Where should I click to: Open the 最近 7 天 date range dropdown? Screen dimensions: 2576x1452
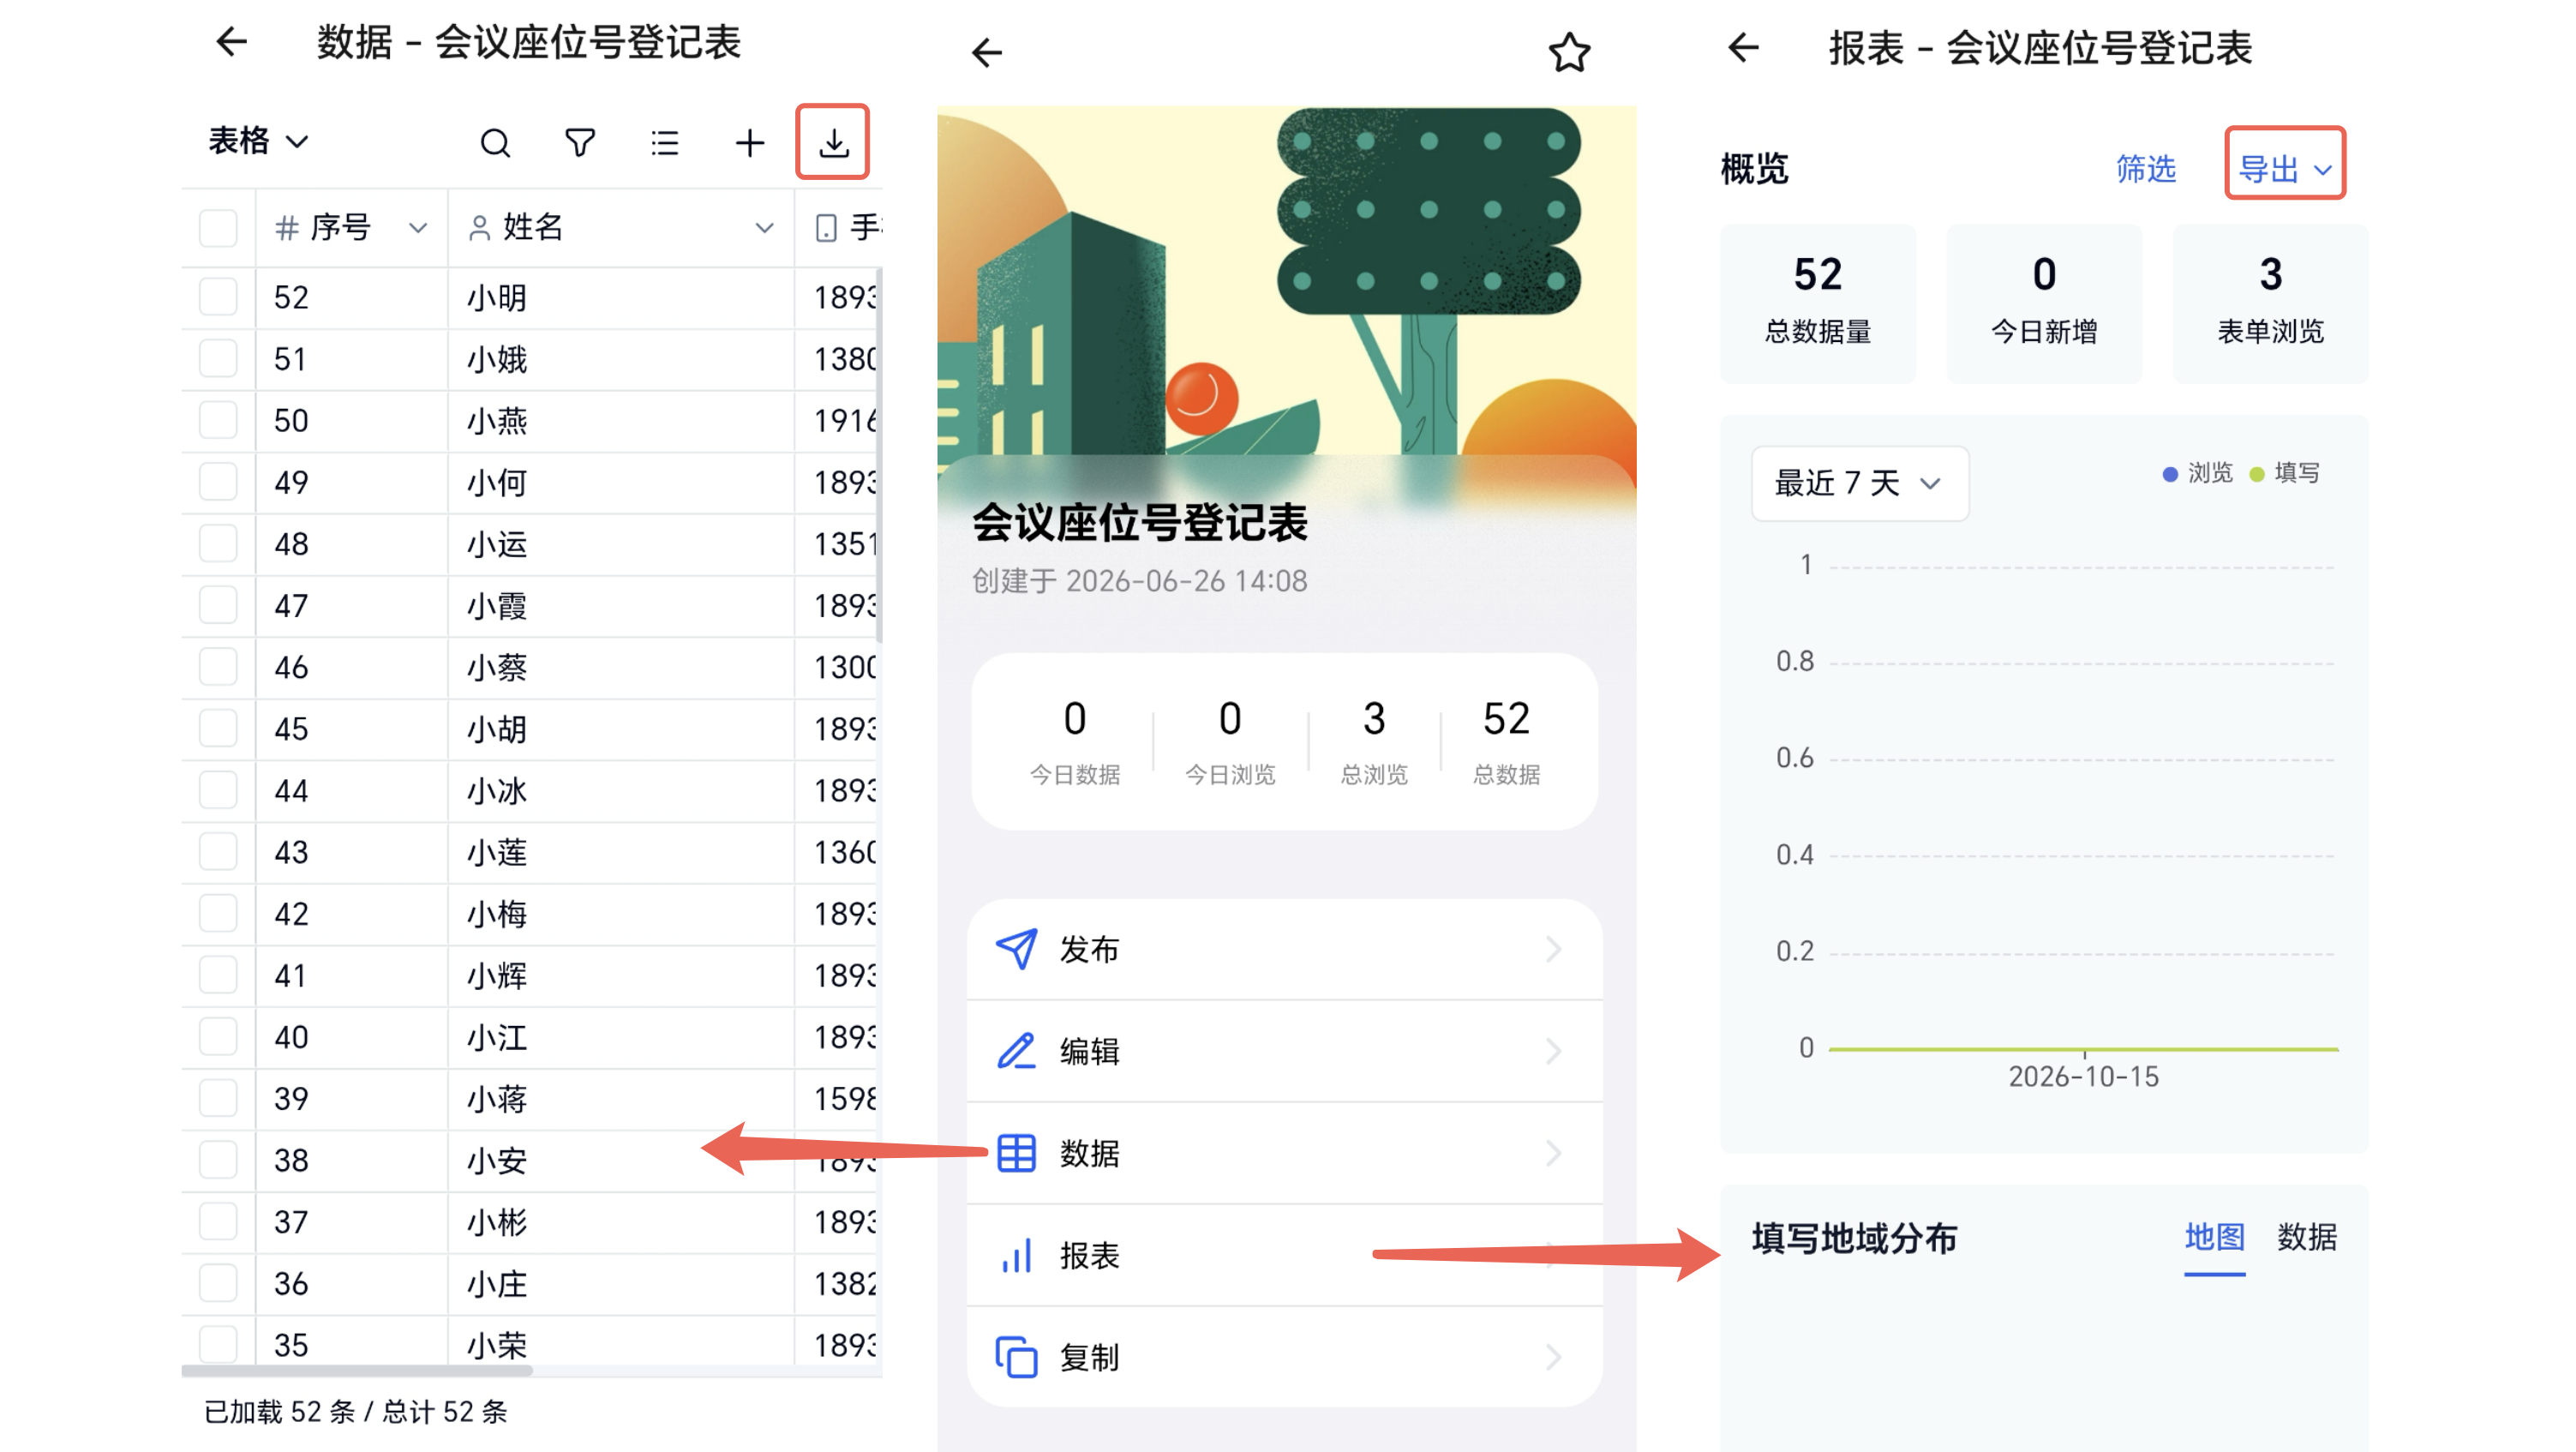tap(1859, 483)
